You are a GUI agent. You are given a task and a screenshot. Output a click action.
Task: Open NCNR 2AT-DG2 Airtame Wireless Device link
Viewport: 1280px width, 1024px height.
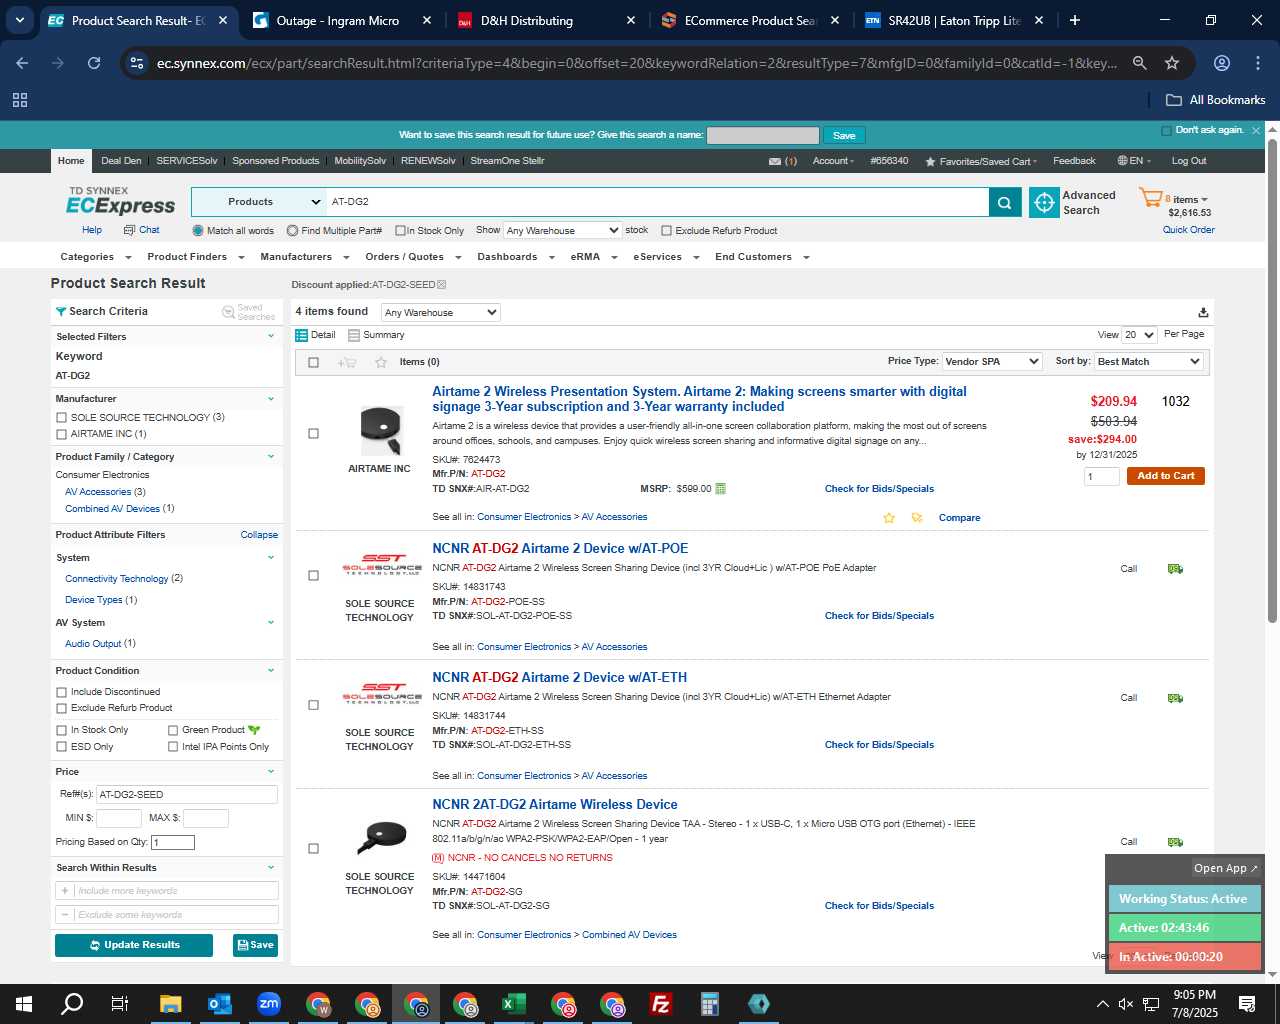[x=555, y=804]
